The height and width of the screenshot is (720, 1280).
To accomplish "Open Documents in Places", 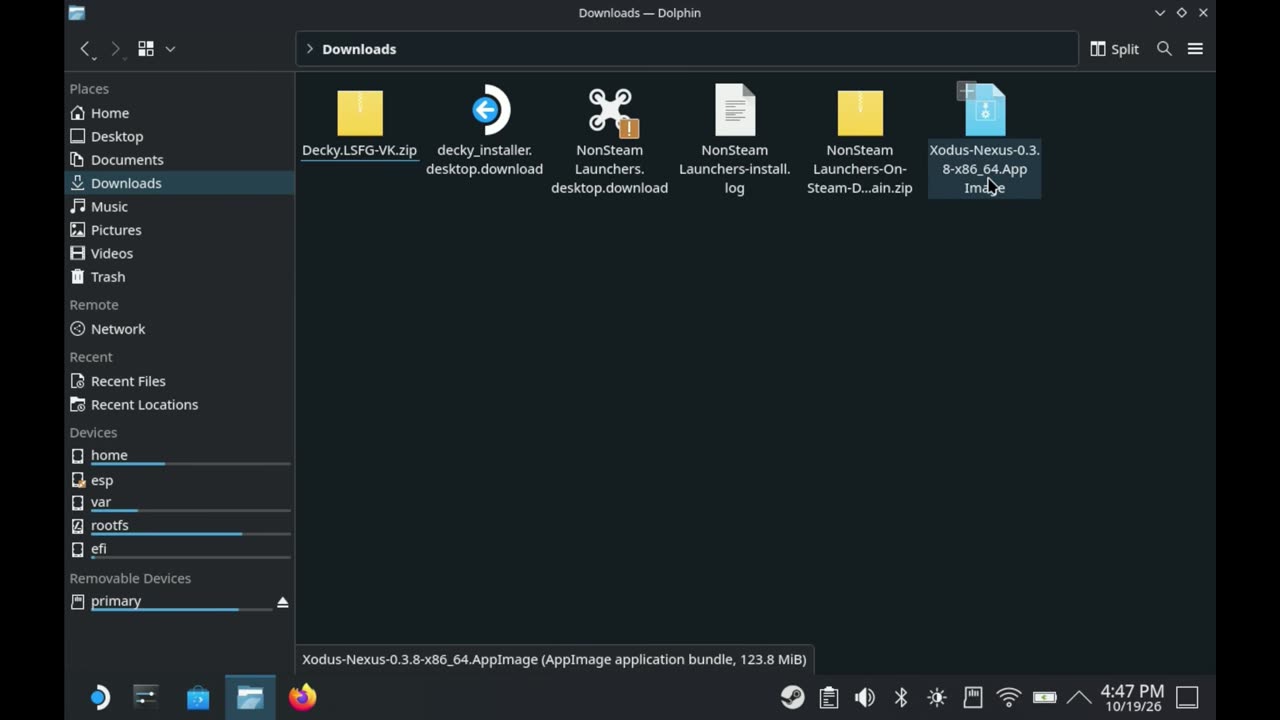I will [180, 160].
